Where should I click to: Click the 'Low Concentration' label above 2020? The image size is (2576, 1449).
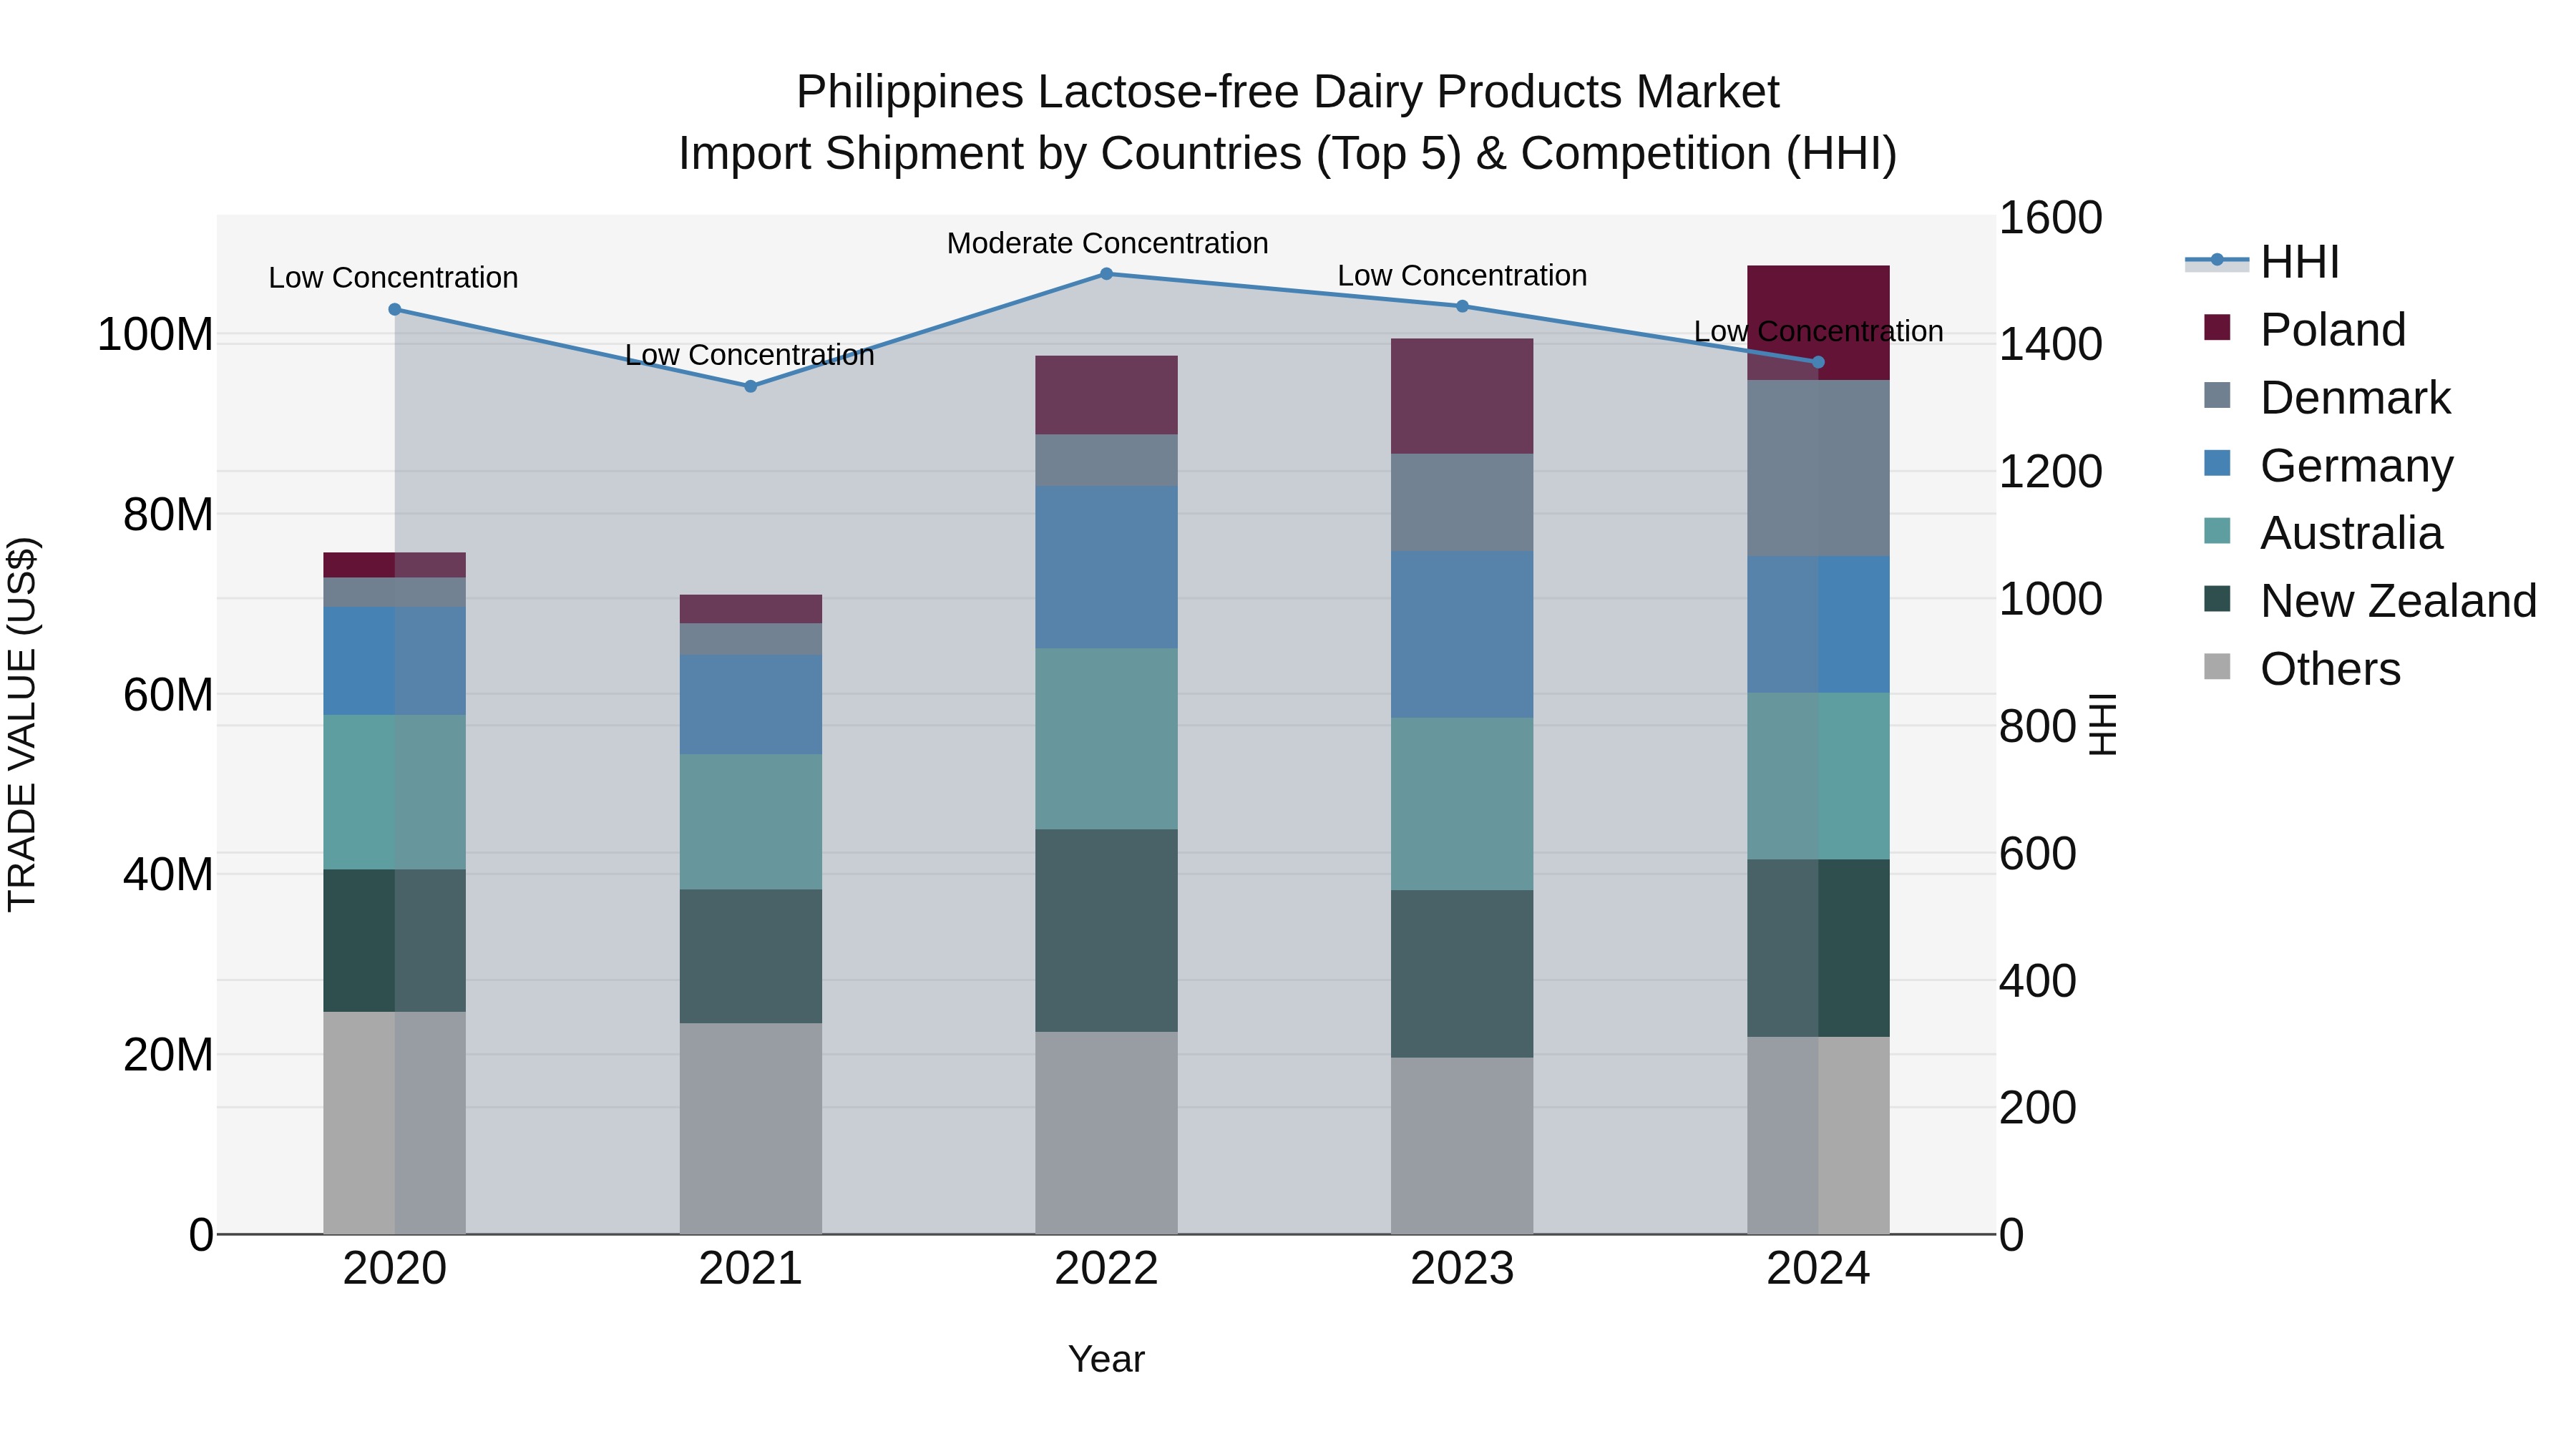393,277
